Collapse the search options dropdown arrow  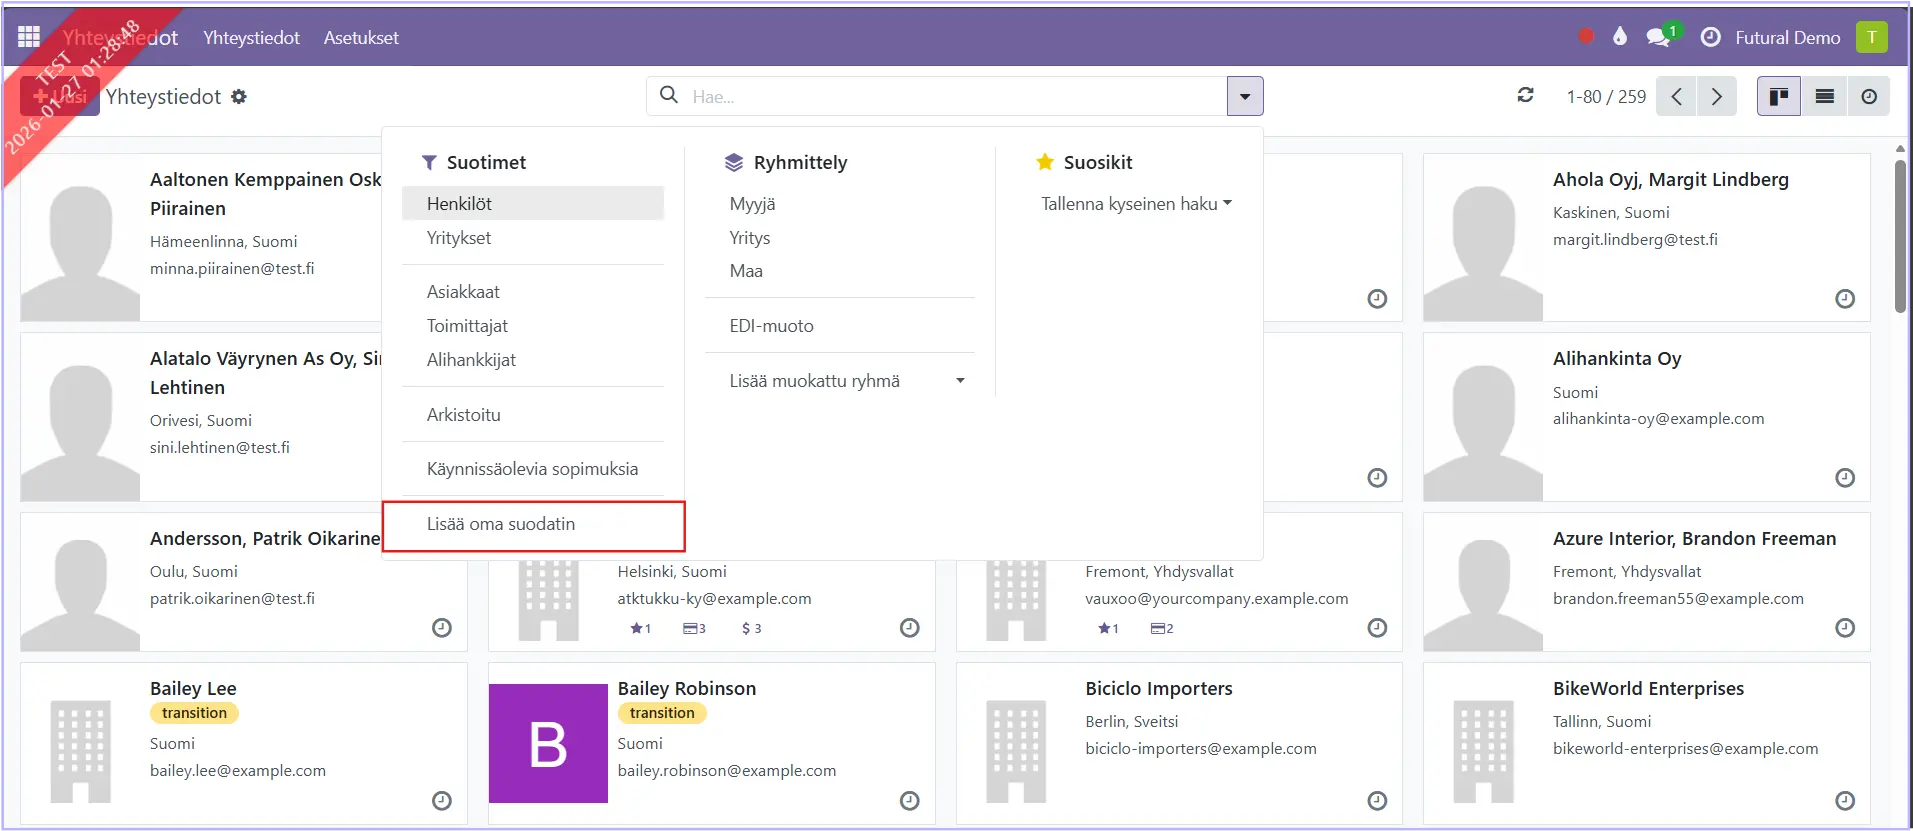(x=1245, y=96)
